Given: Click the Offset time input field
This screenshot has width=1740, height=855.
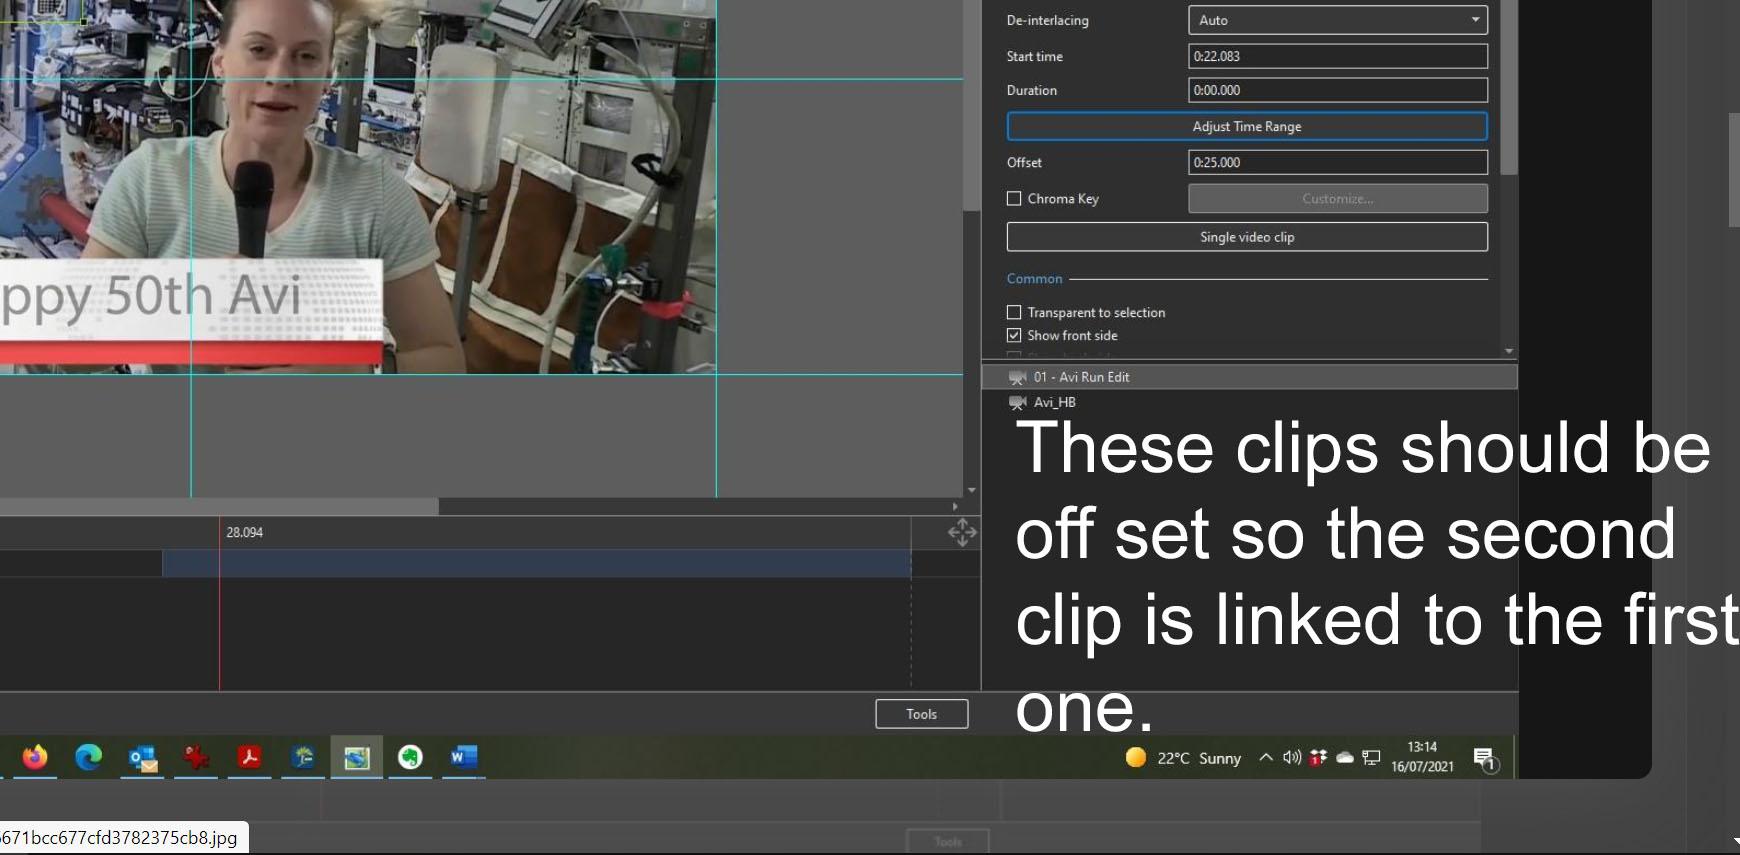Looking at the screenshot, I should pos(1337,163).
